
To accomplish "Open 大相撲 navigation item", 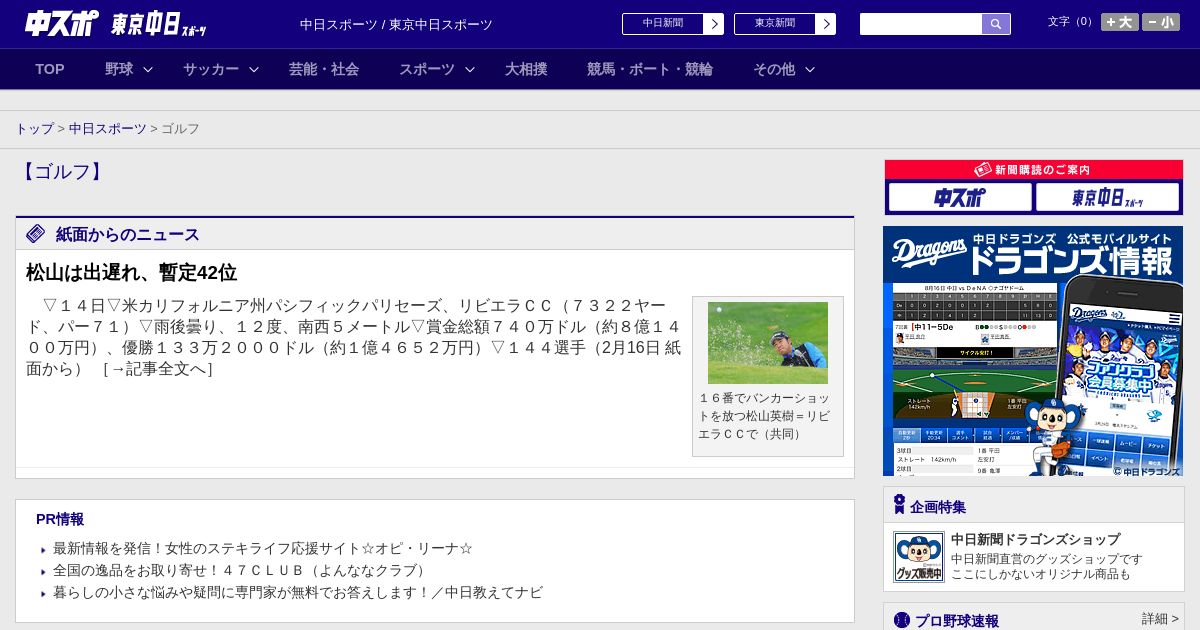I will (526, 69).
